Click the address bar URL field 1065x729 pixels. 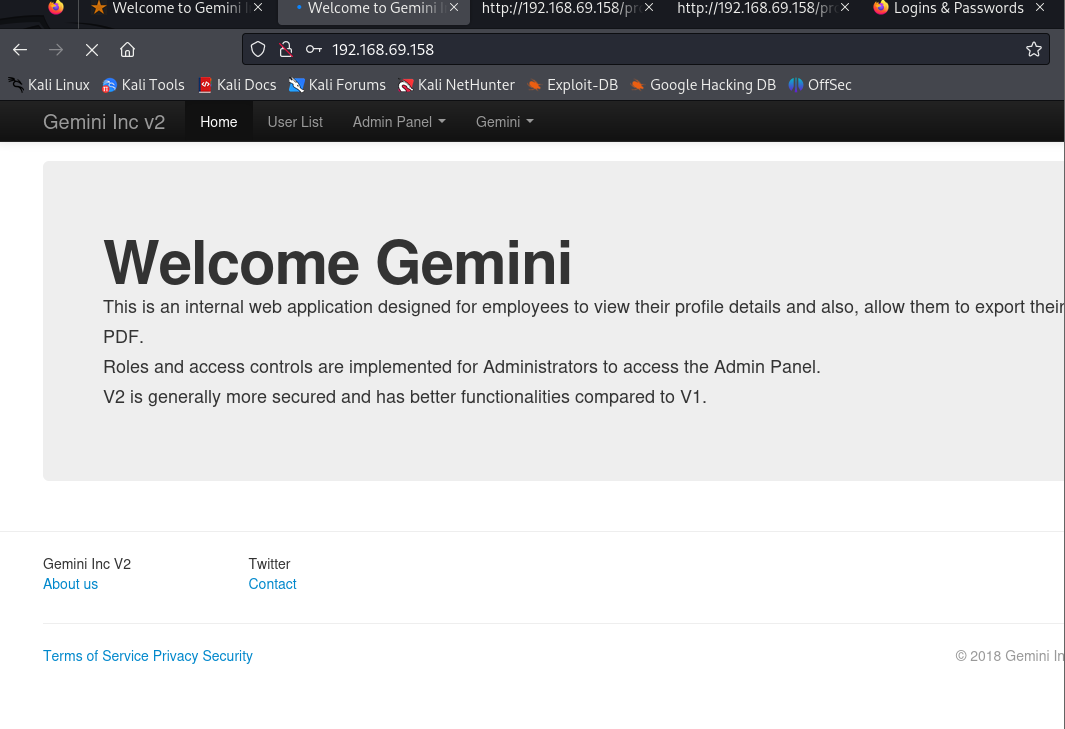pyautogui.click(x=672, y=50)
